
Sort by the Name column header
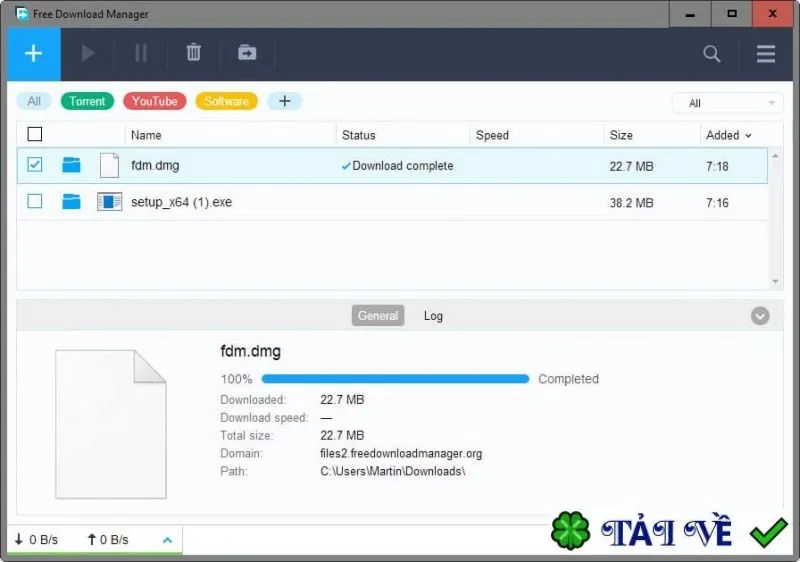tap(146, 135)
